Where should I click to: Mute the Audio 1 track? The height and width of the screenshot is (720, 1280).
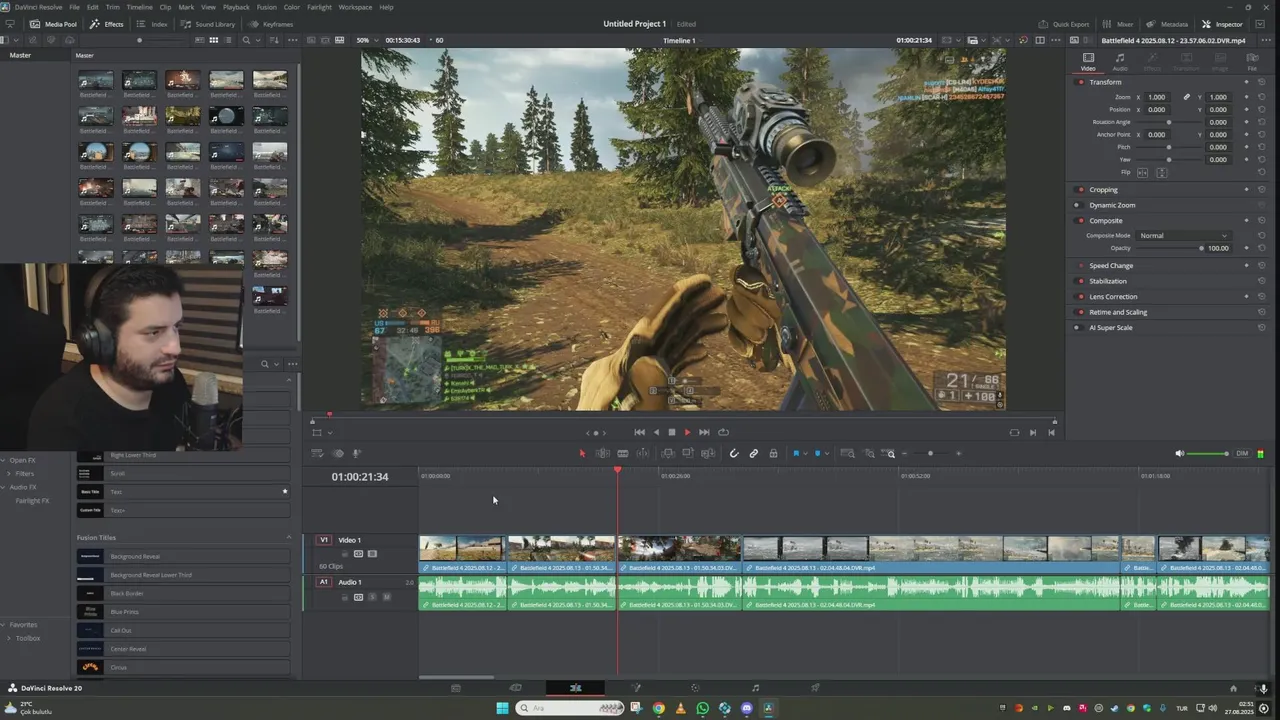pyautogui.click(x=386, y=597)
